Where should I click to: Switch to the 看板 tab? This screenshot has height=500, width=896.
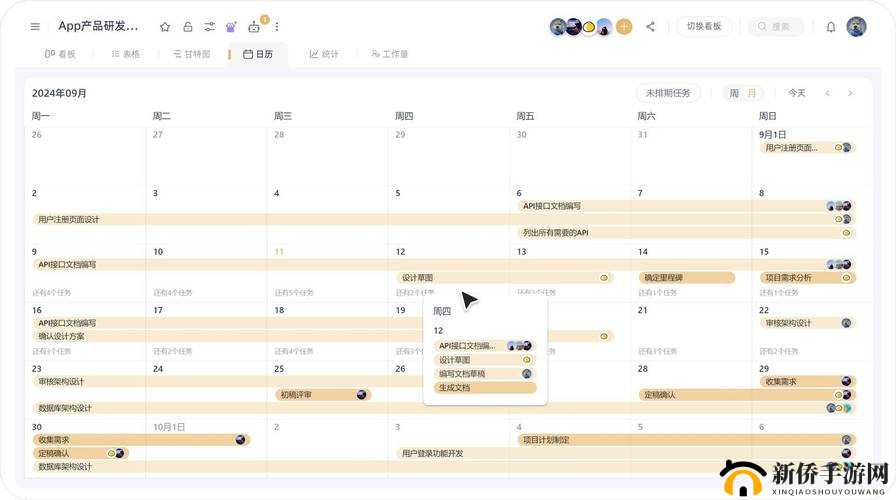[60, 54]
